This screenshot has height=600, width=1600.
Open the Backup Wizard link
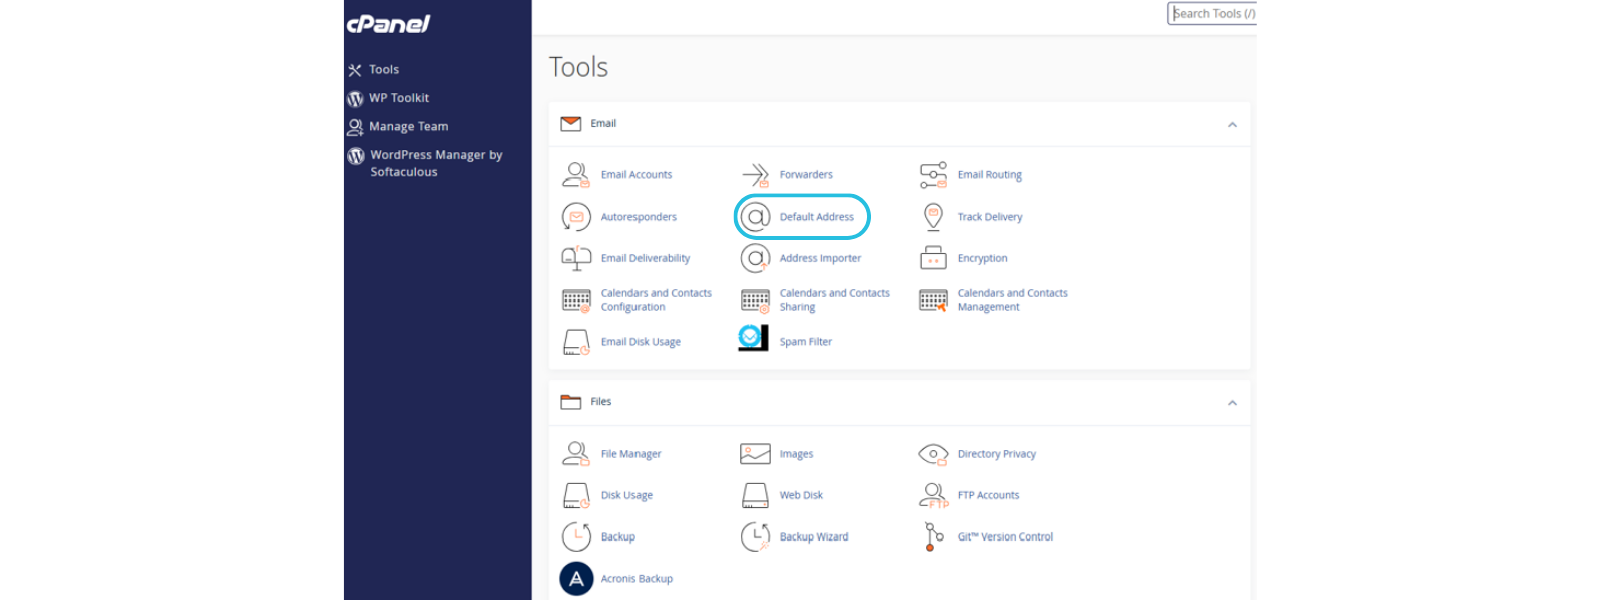click(814, 537)
